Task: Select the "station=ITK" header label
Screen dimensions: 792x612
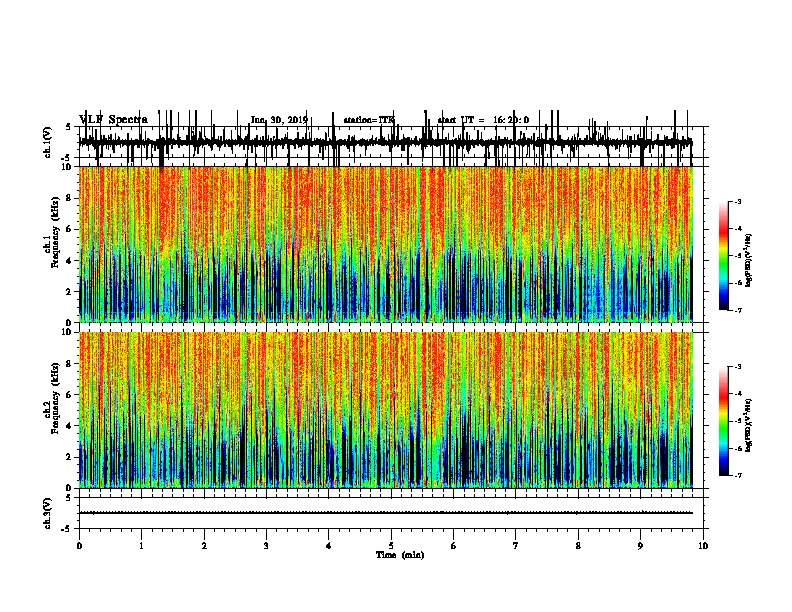Action: pos(369,120)
